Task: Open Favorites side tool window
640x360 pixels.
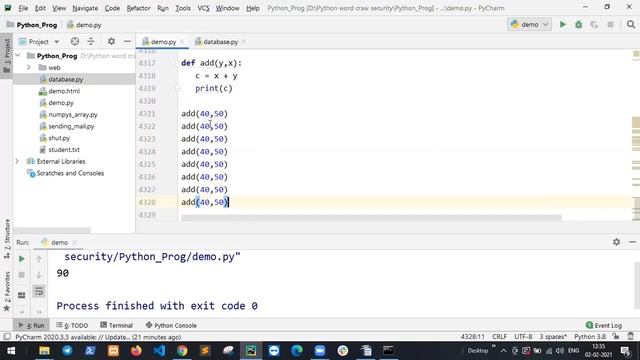Action: click(7, 291)
